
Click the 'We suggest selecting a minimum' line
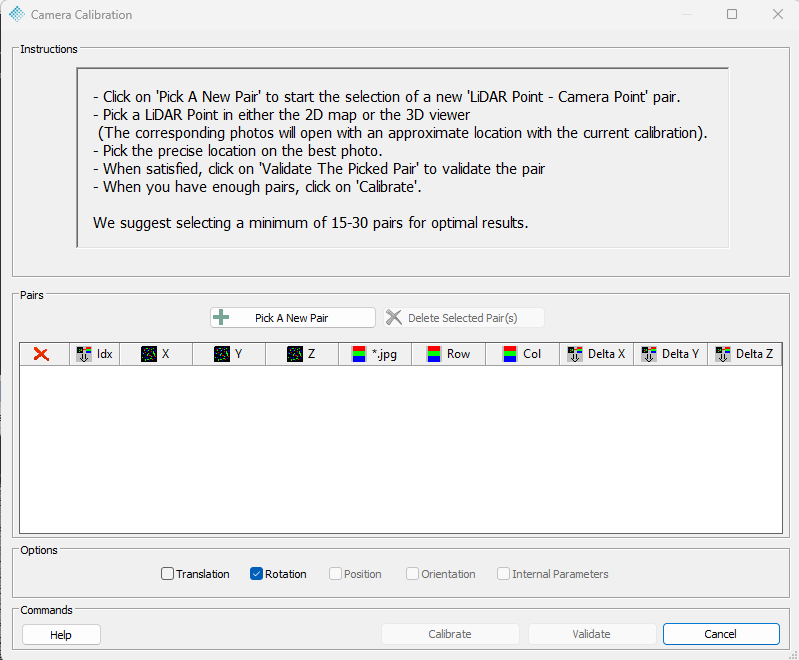[310, 223]
